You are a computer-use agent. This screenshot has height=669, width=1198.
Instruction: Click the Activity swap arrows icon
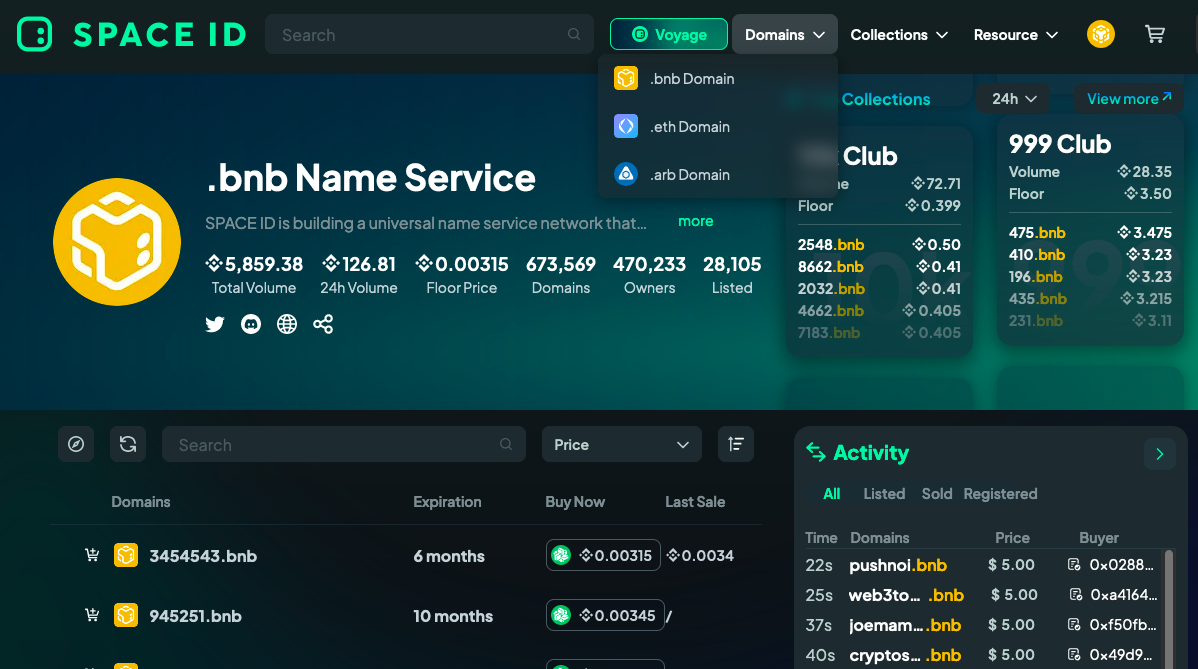pyautogui.click(x=816, y=453)
